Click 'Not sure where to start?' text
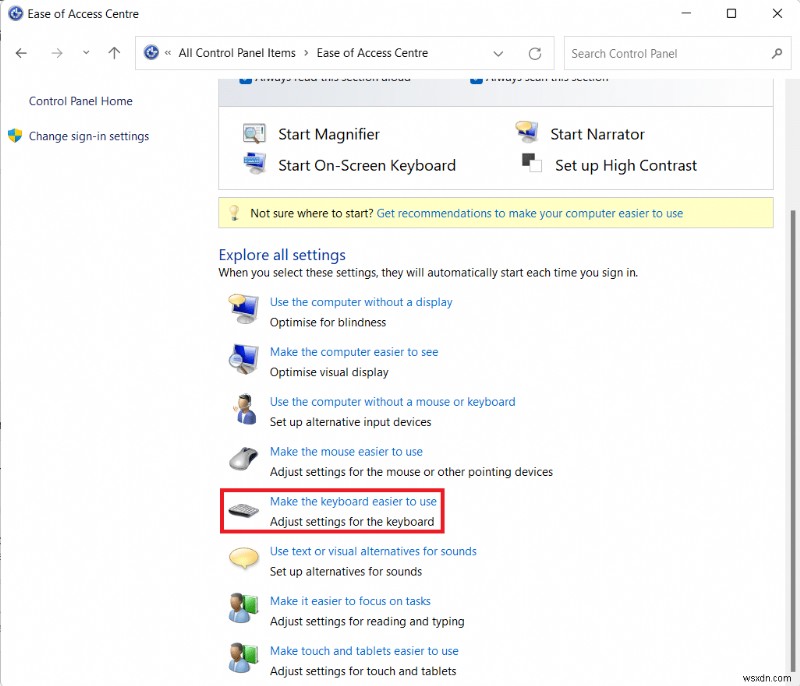The height and width of the screenshot is (686, 800). tap(311, 213)
